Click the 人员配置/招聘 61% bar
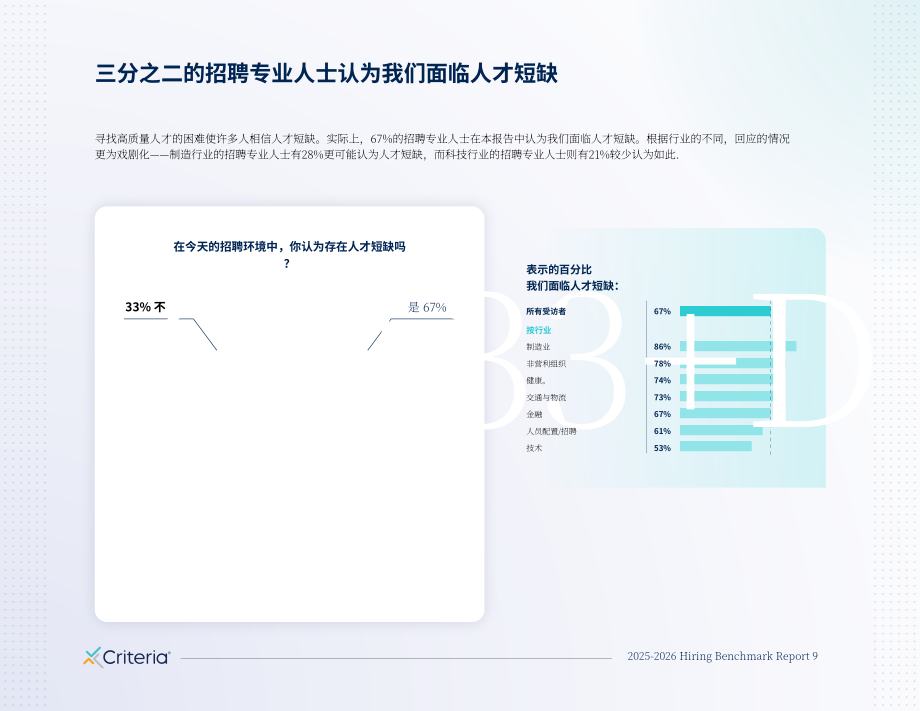The width and height of the screenshot is (920, 711). click(x=721, y=431)
